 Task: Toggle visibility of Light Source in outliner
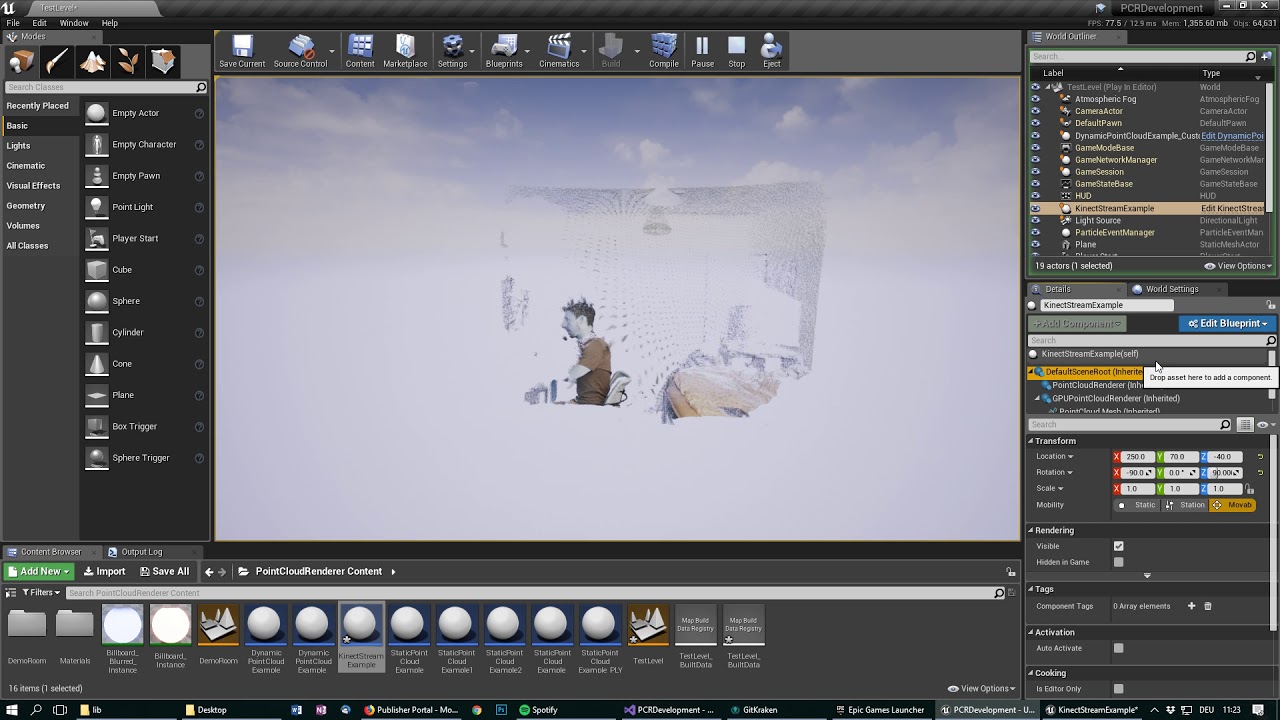(1035, 220)
